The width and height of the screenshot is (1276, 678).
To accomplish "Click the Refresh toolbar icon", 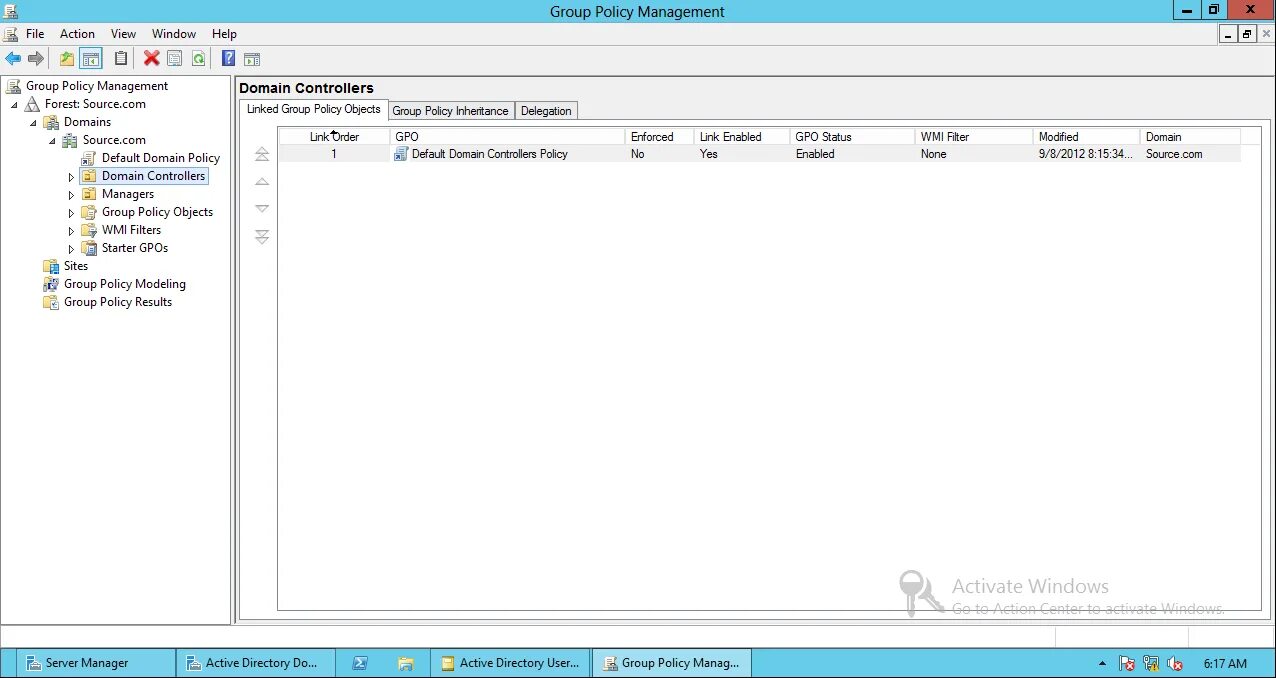I will (199, 58).
